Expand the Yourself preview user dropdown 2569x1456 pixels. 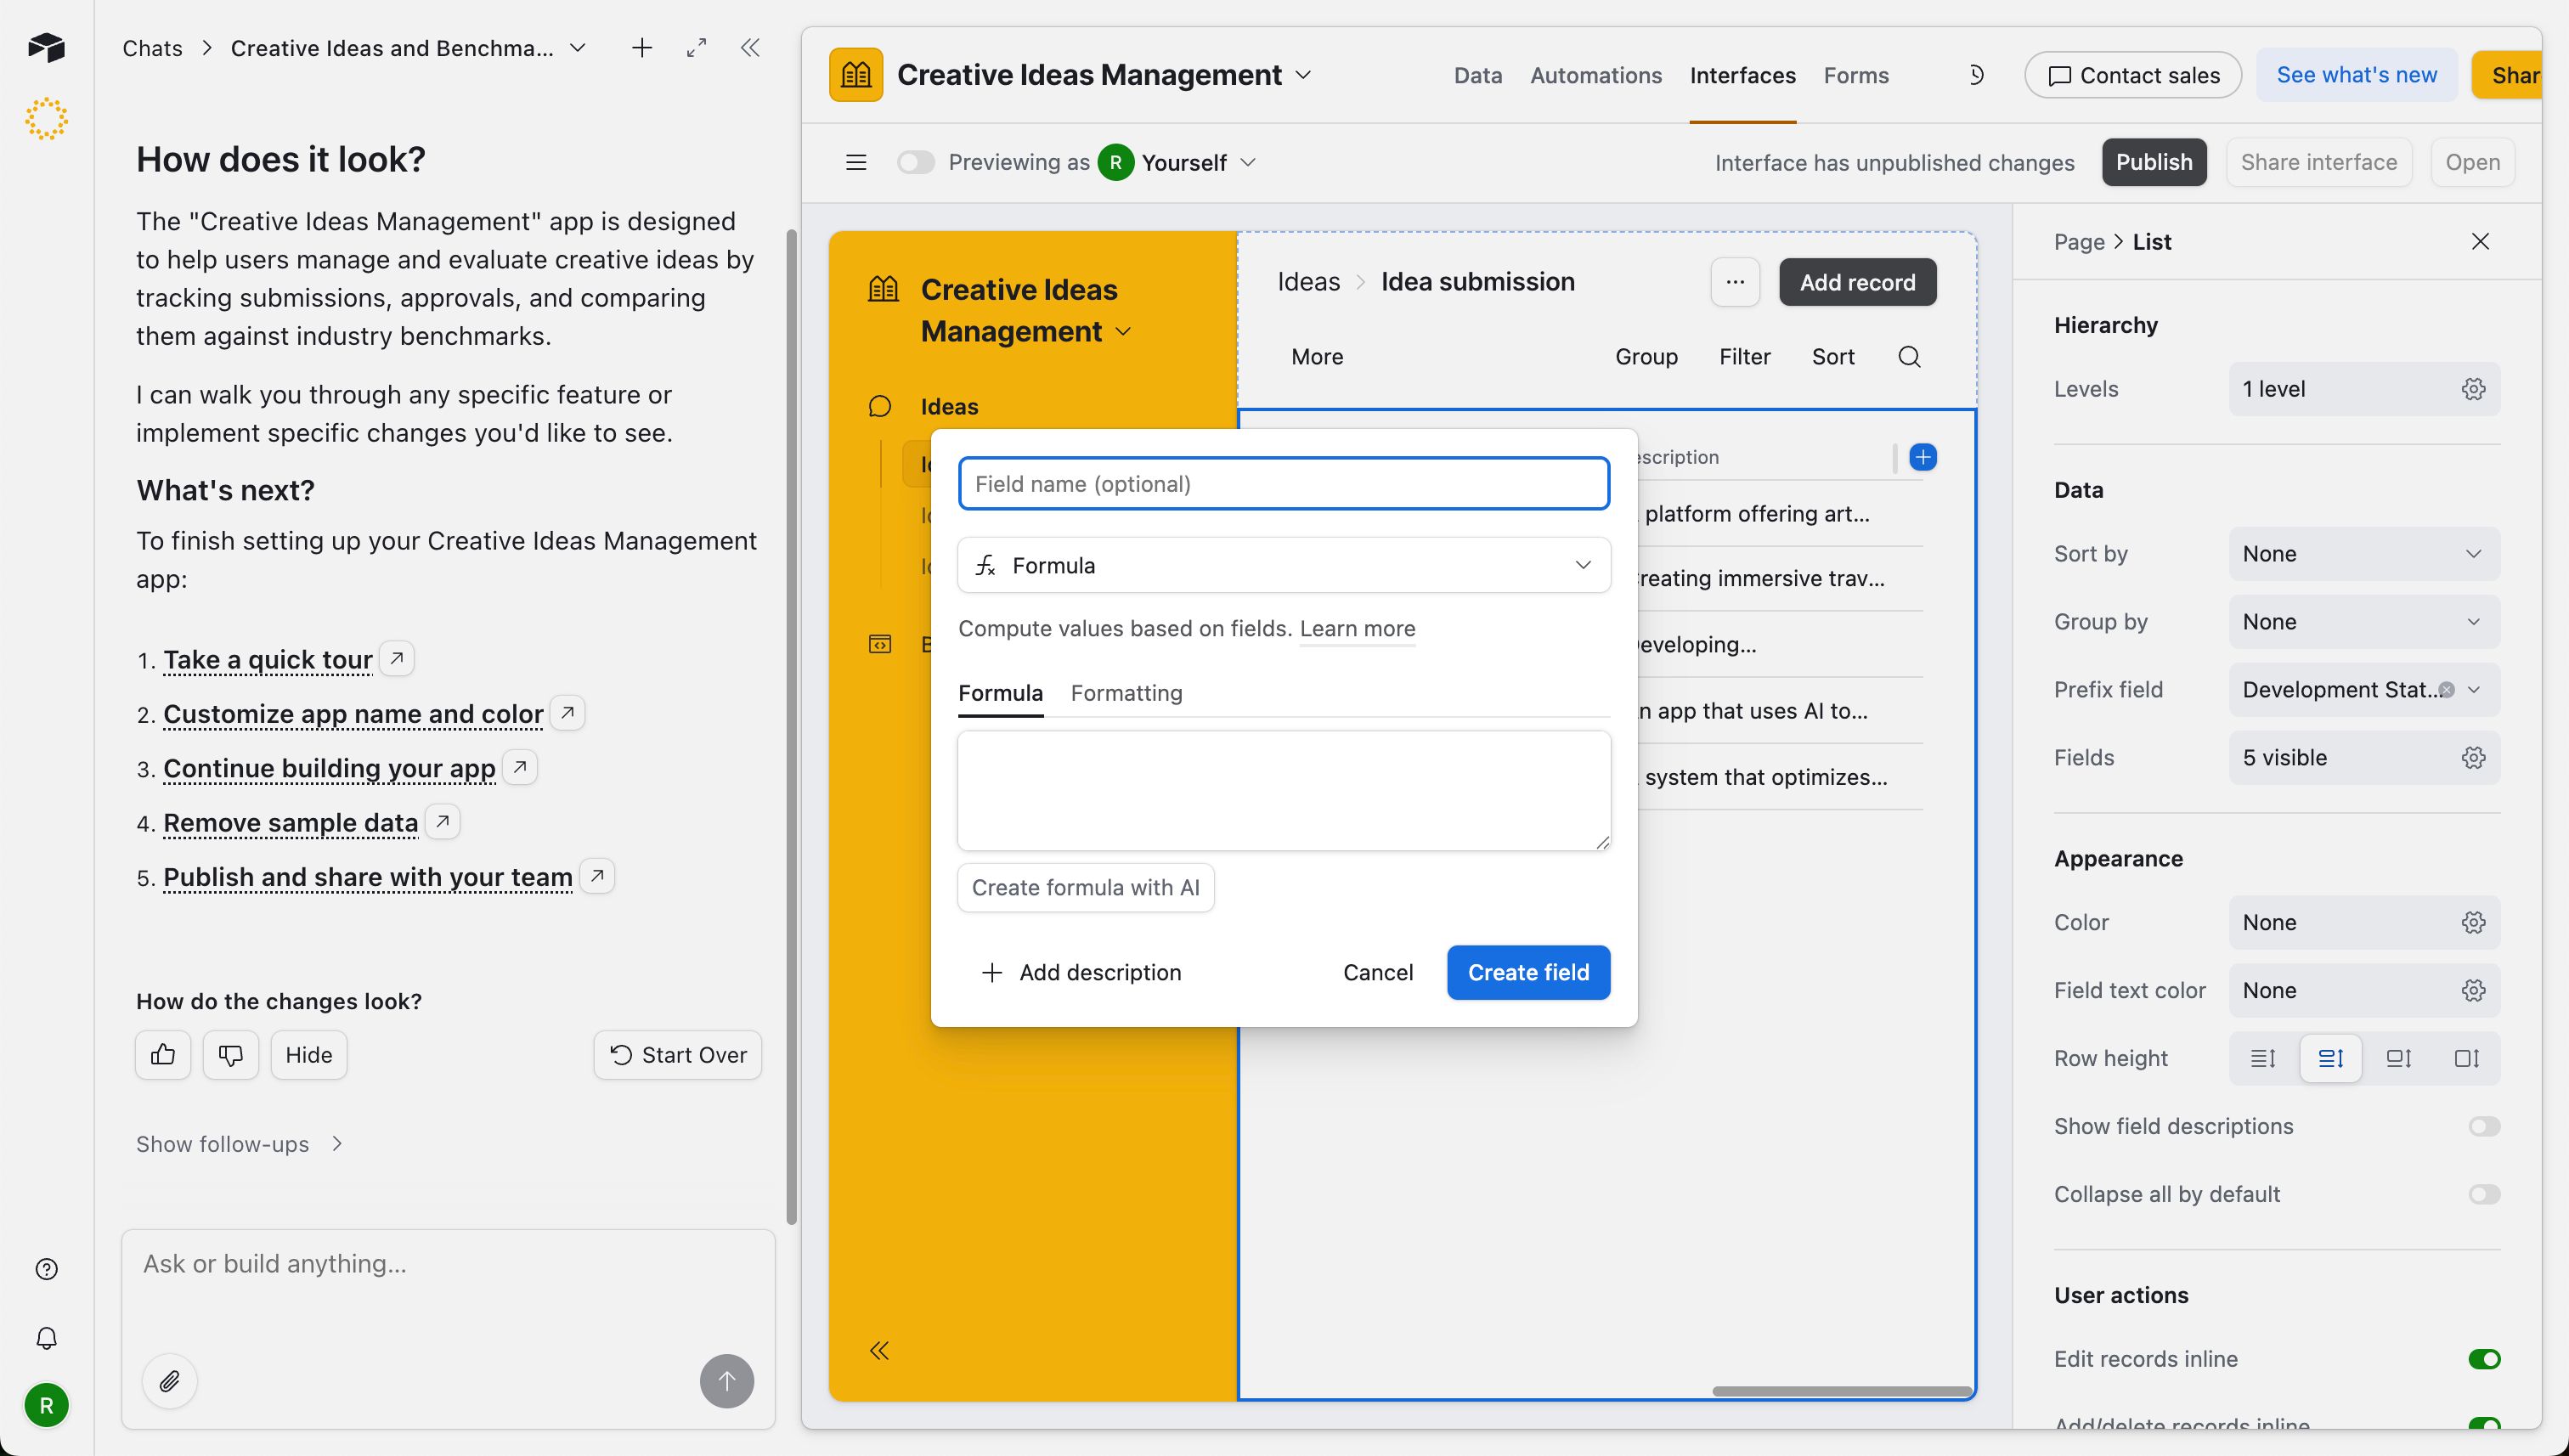(x=1247, y=162)
